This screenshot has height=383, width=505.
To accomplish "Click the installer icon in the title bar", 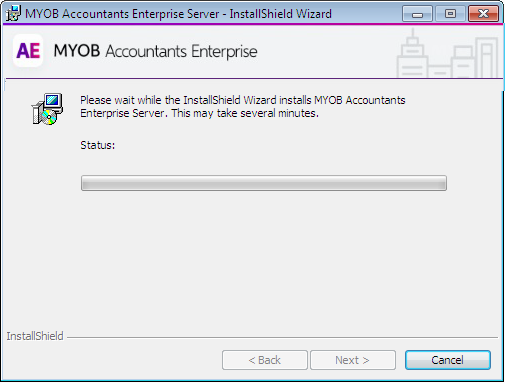I will pos(13,13).
